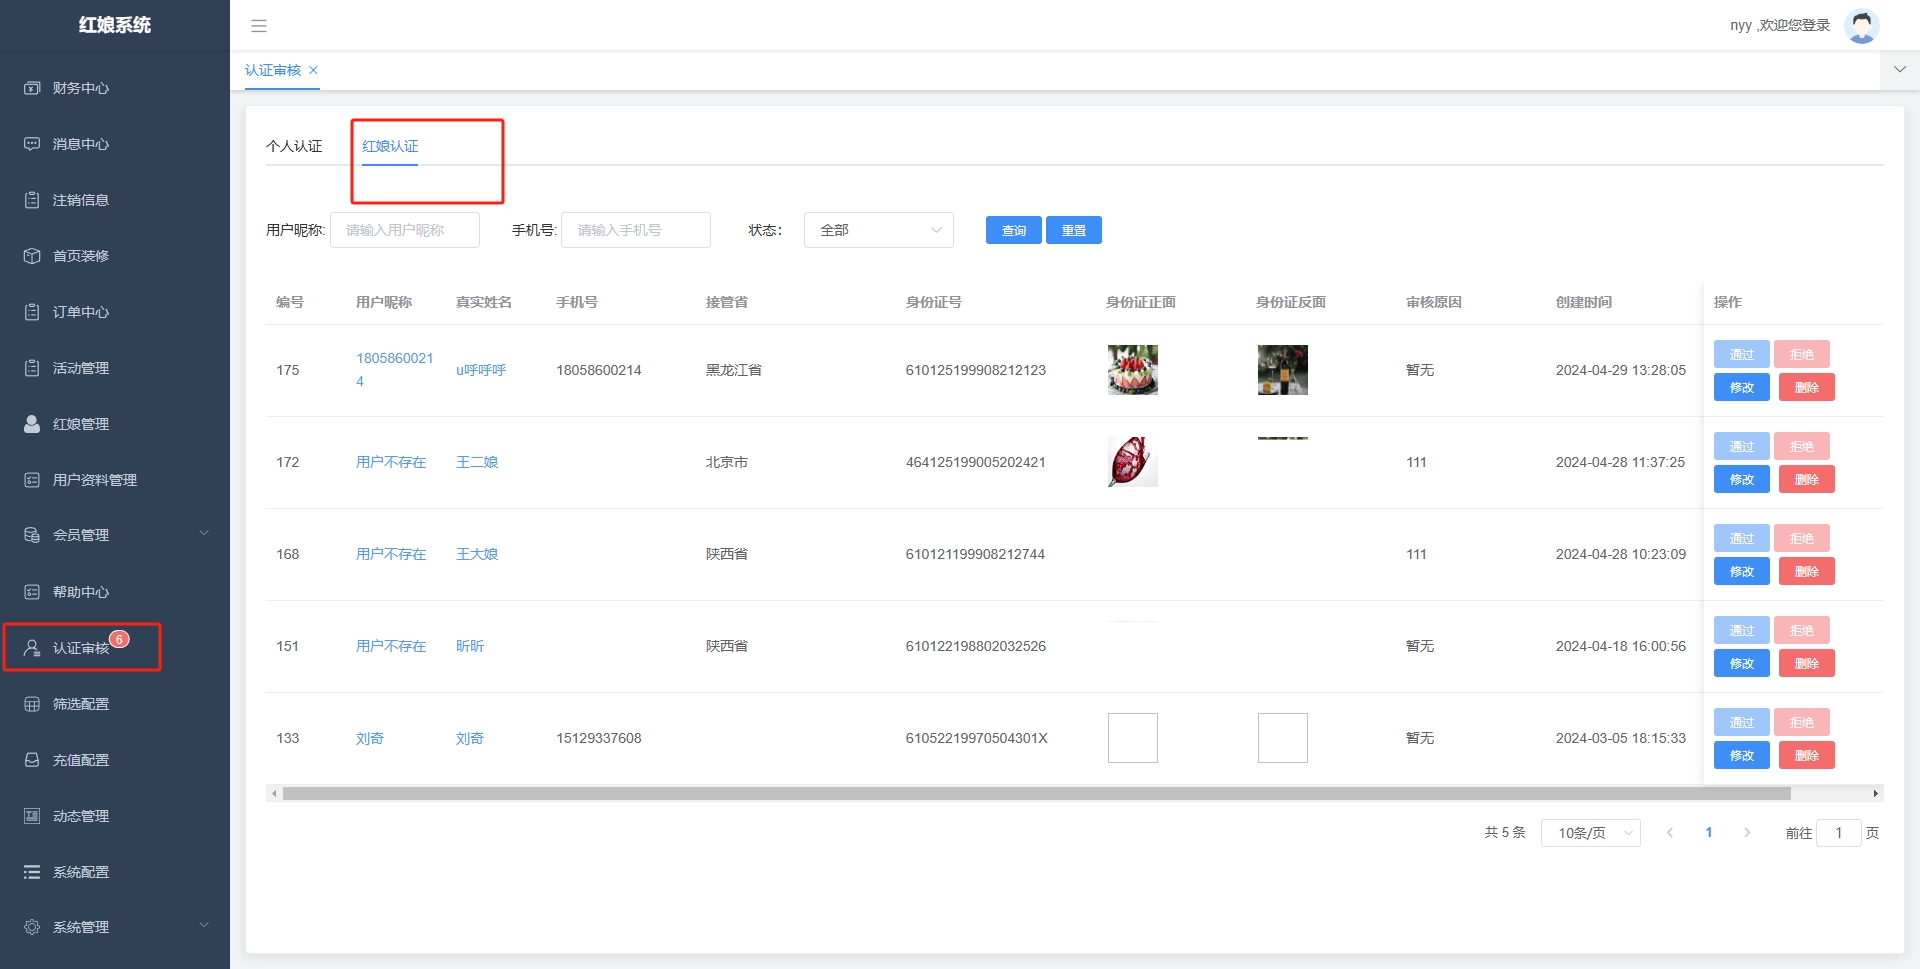Viewport: 1920px width, 969px height.
Task: Open the 10条/页 page size dropdown
Action: coord(1590,833)
